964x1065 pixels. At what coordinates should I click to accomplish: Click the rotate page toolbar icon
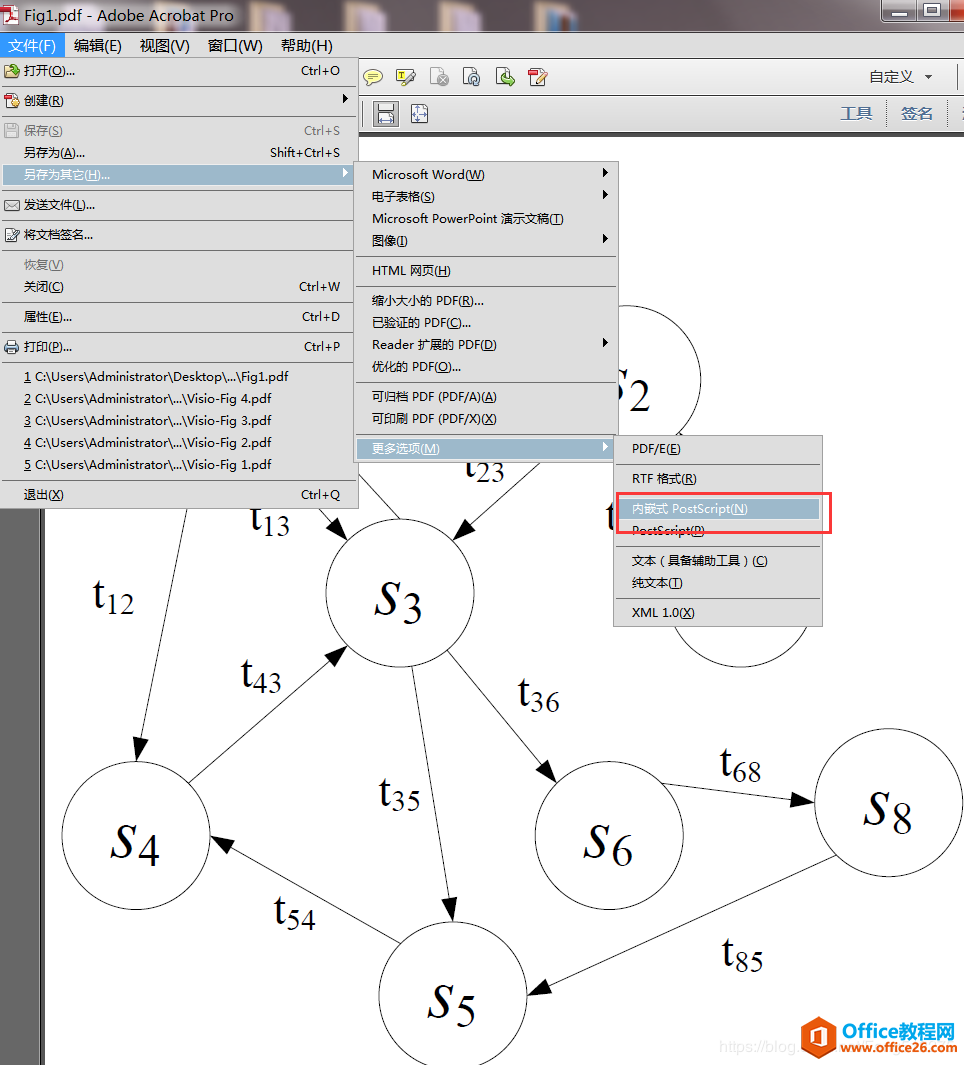coord(471,77)
